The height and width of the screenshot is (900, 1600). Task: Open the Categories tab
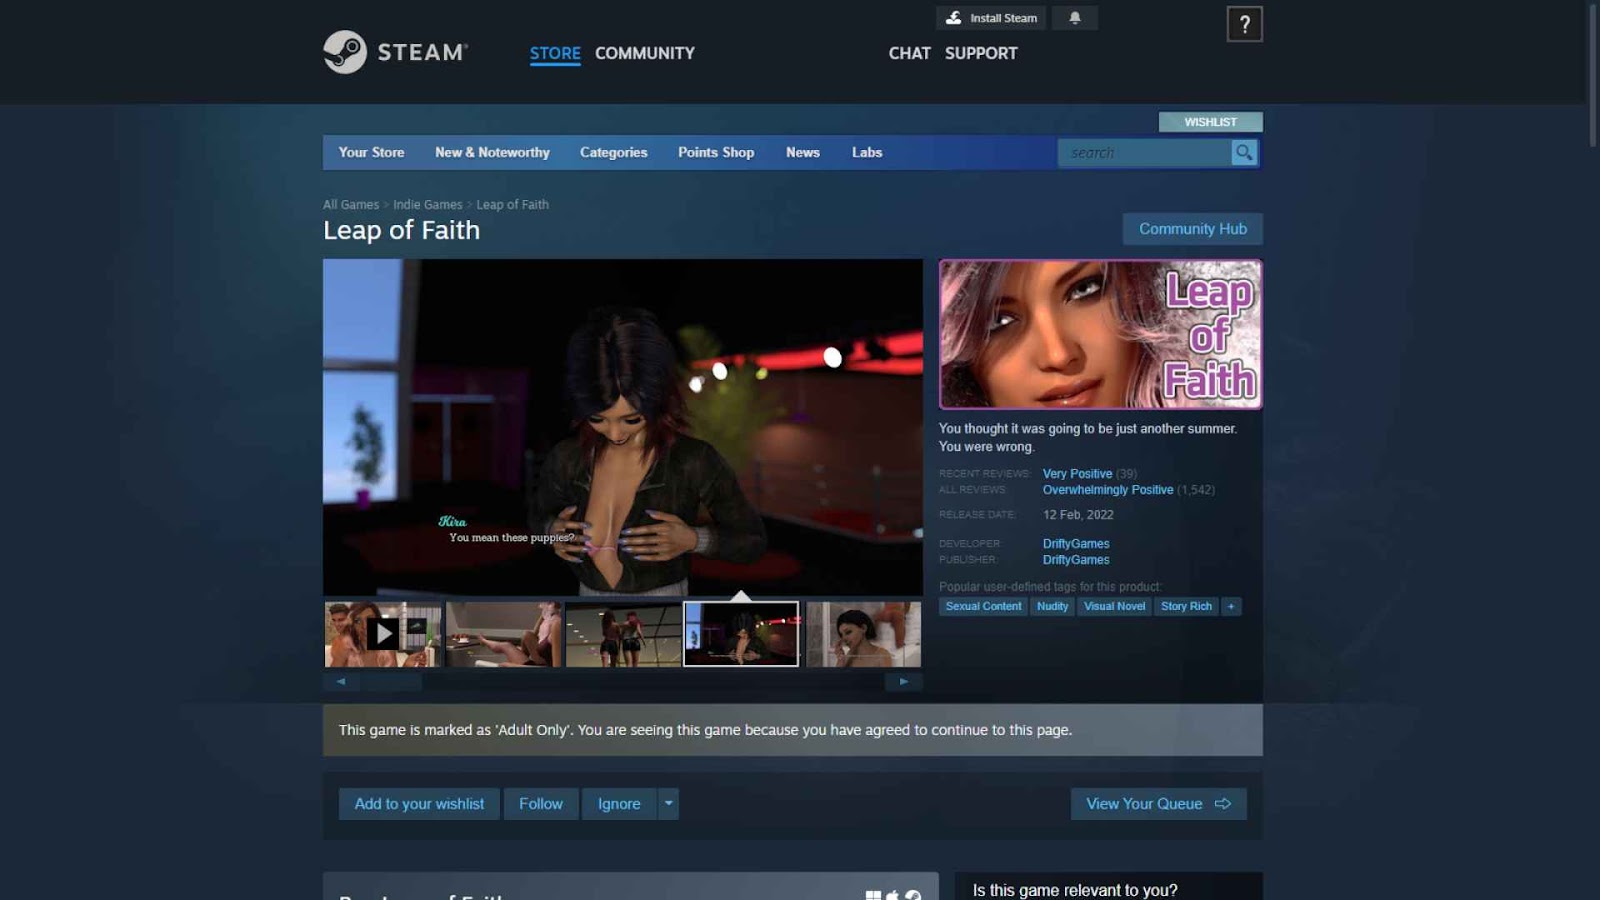pos(614,152)
